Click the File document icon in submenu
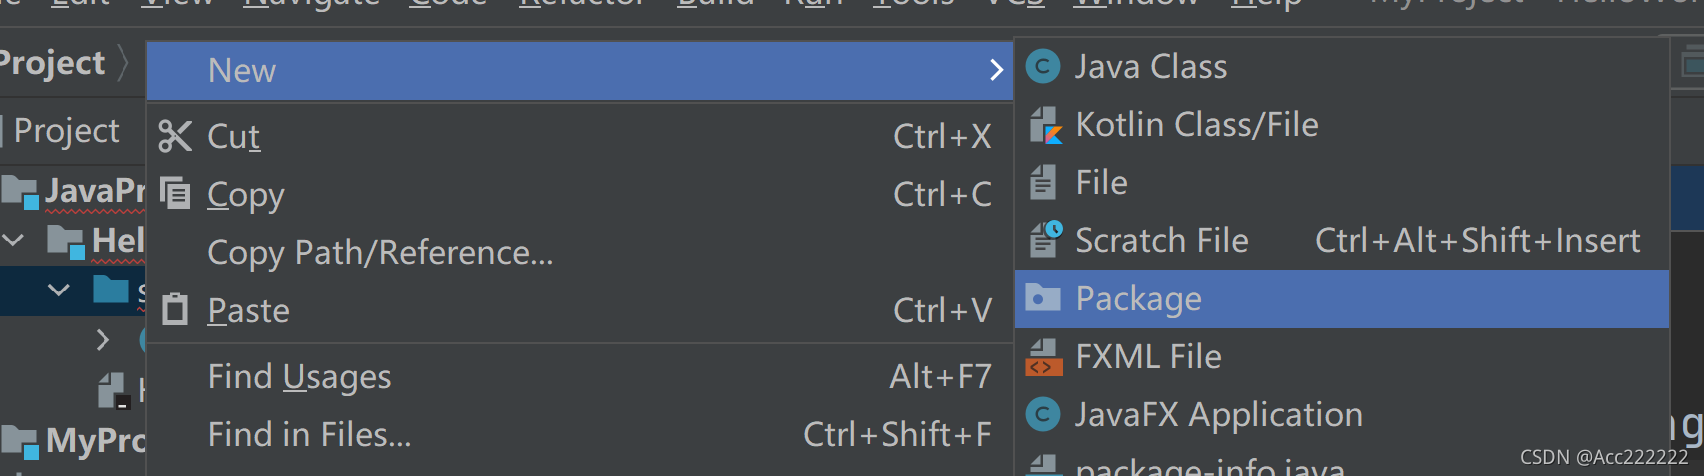This screenshot has height=476, width=1704. (x=1042, y=183)
